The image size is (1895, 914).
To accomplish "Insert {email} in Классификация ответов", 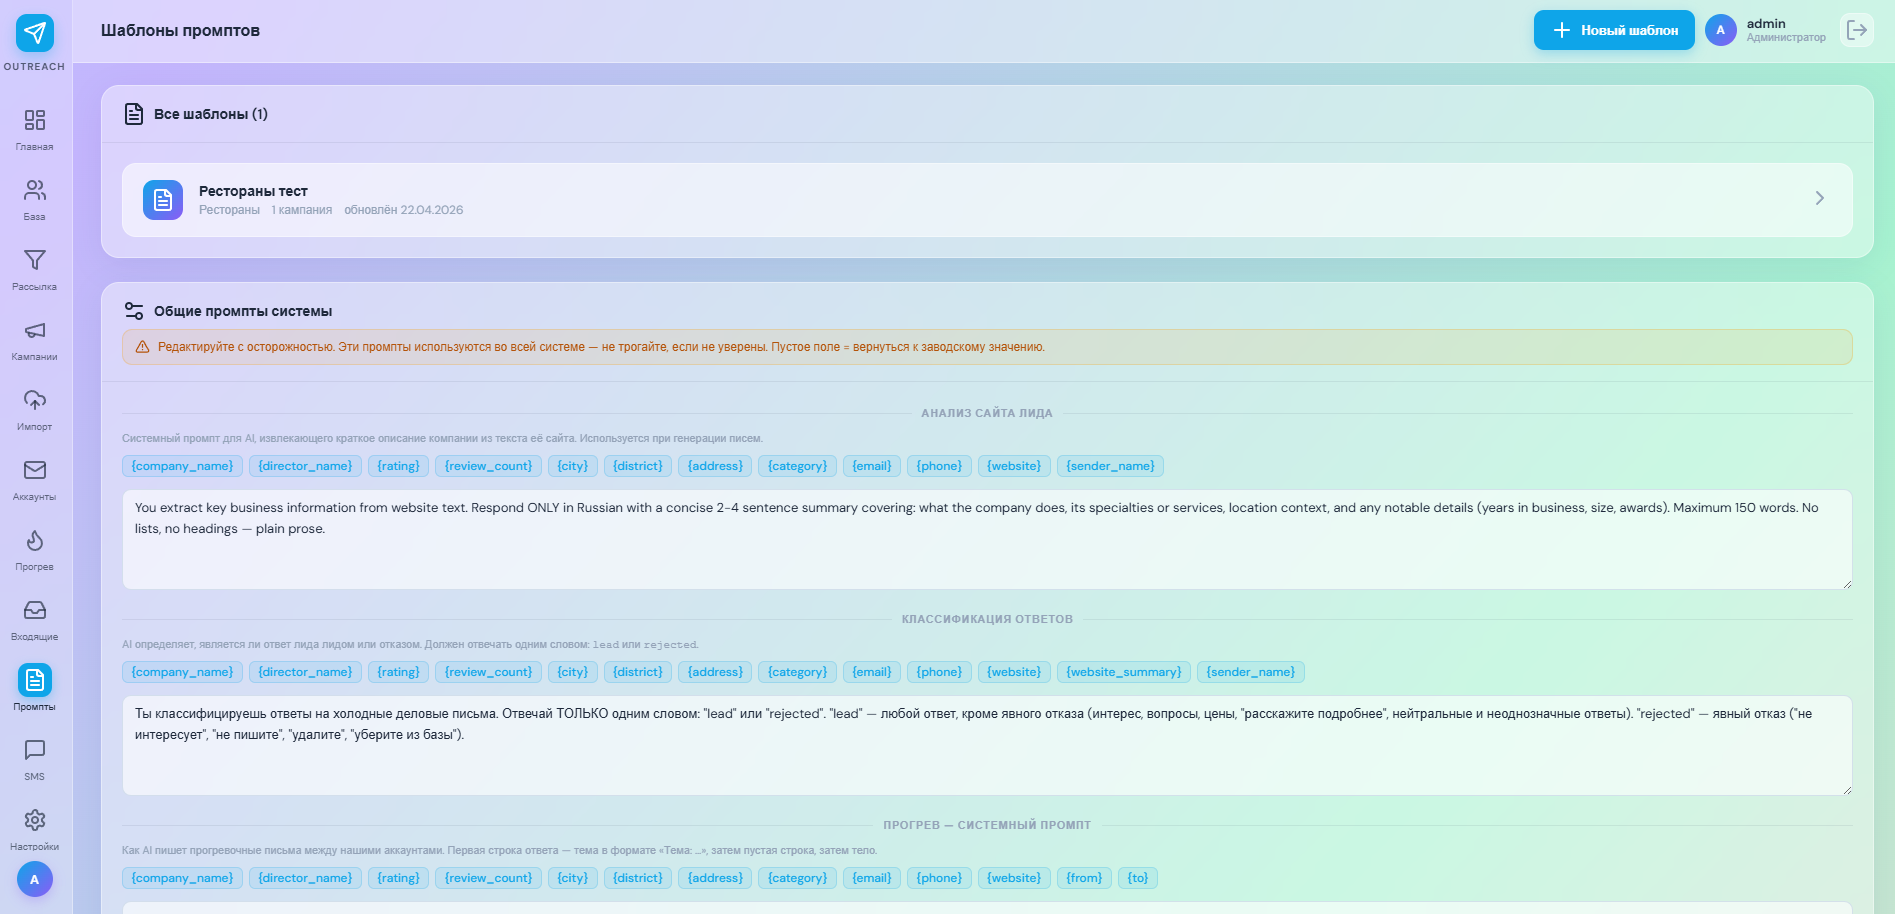I will point(872,672).
